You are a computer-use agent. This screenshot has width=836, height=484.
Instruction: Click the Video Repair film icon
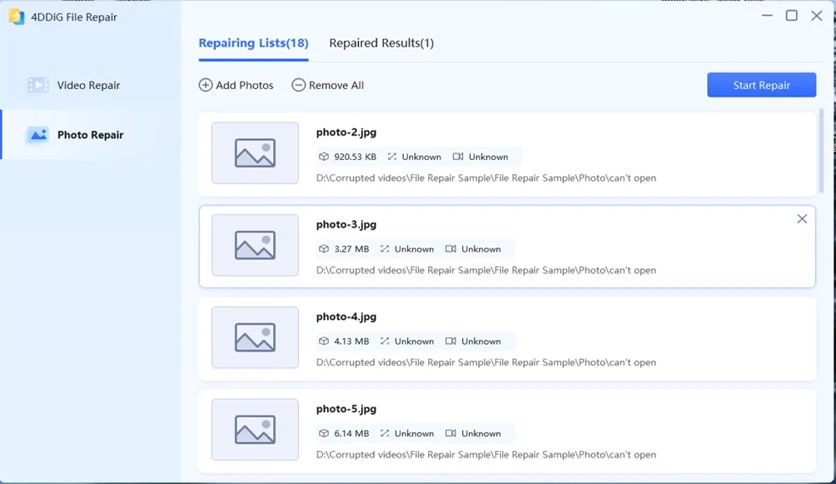(38, 85)
